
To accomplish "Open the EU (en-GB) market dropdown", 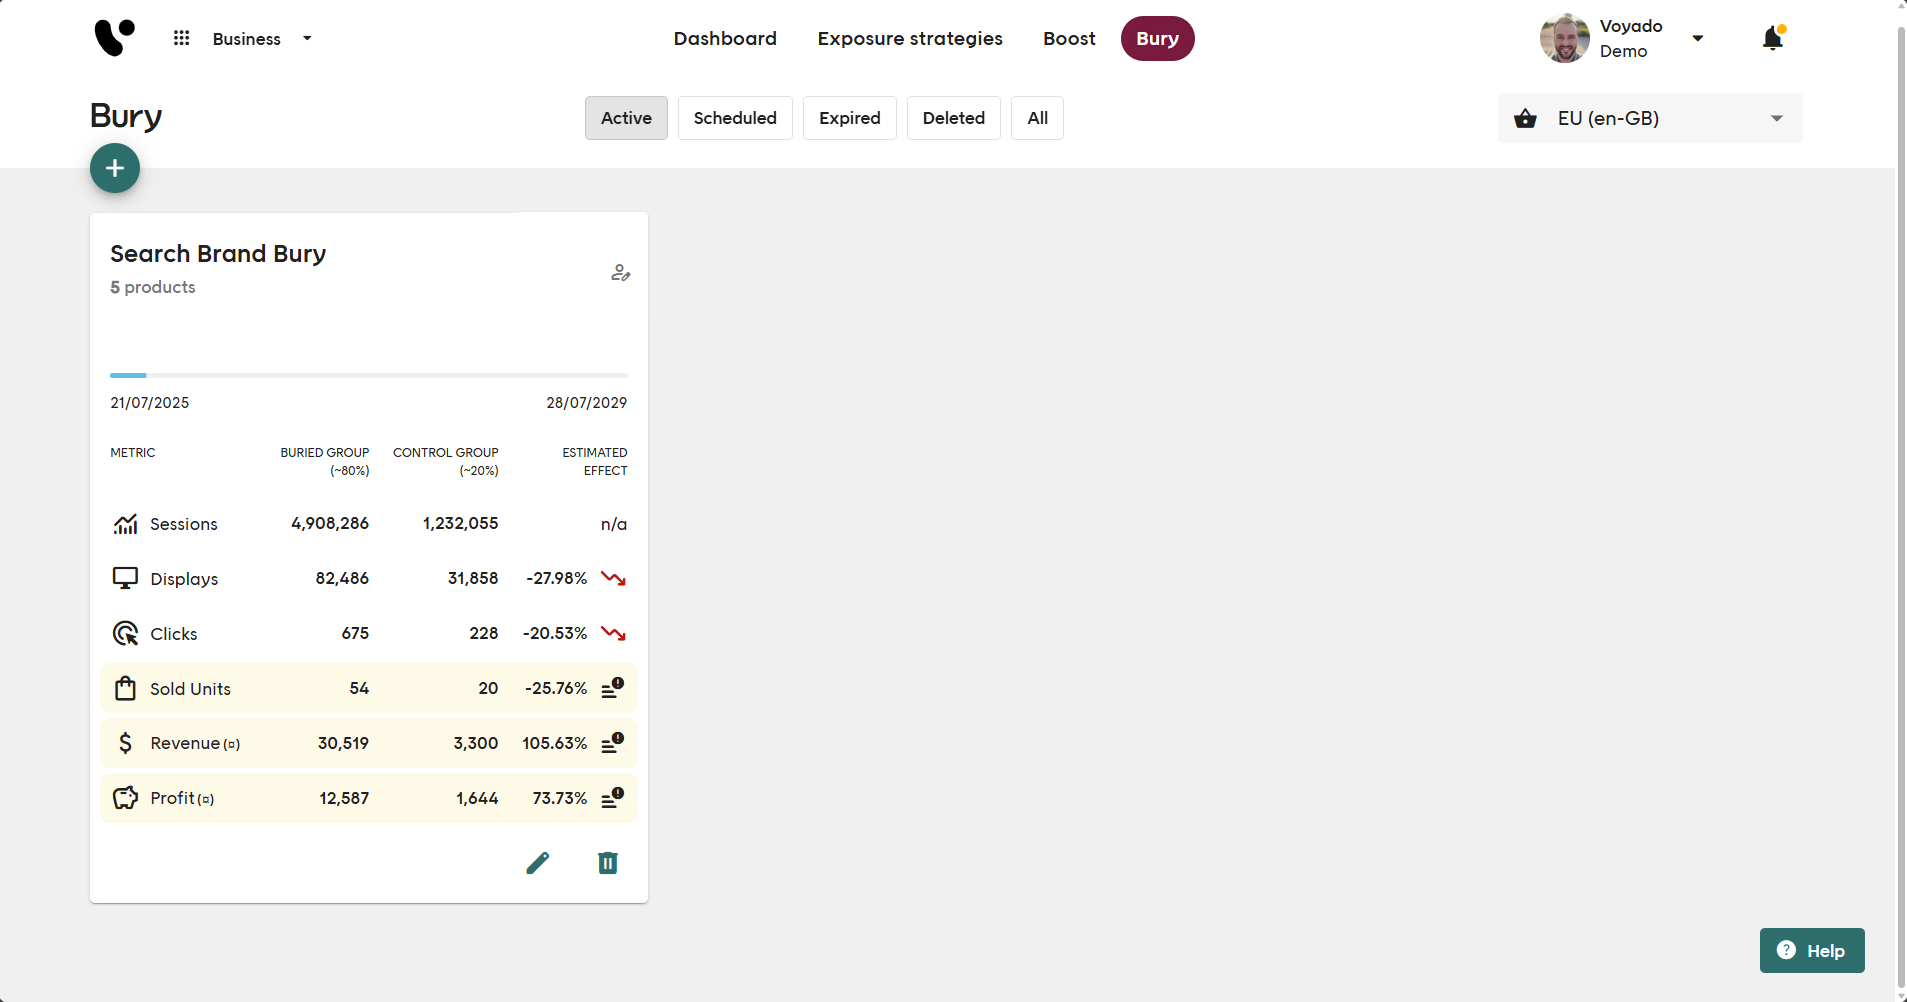I will tap(1650, 118).
